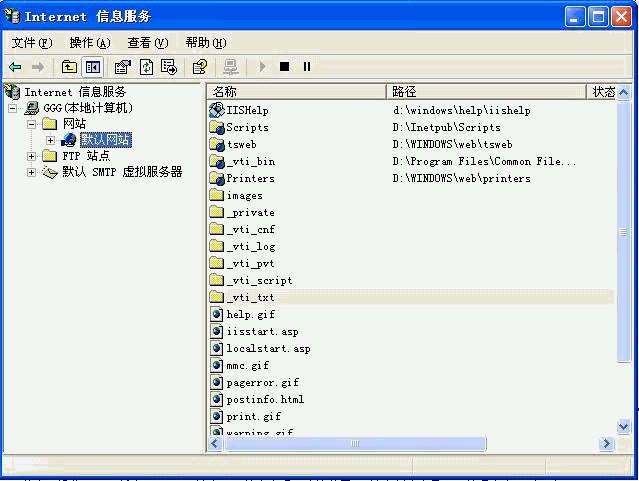Expand the FTP 站点 tree node
Screen dimensions: 639x481
pyautogui.click(x=32, y=156)
